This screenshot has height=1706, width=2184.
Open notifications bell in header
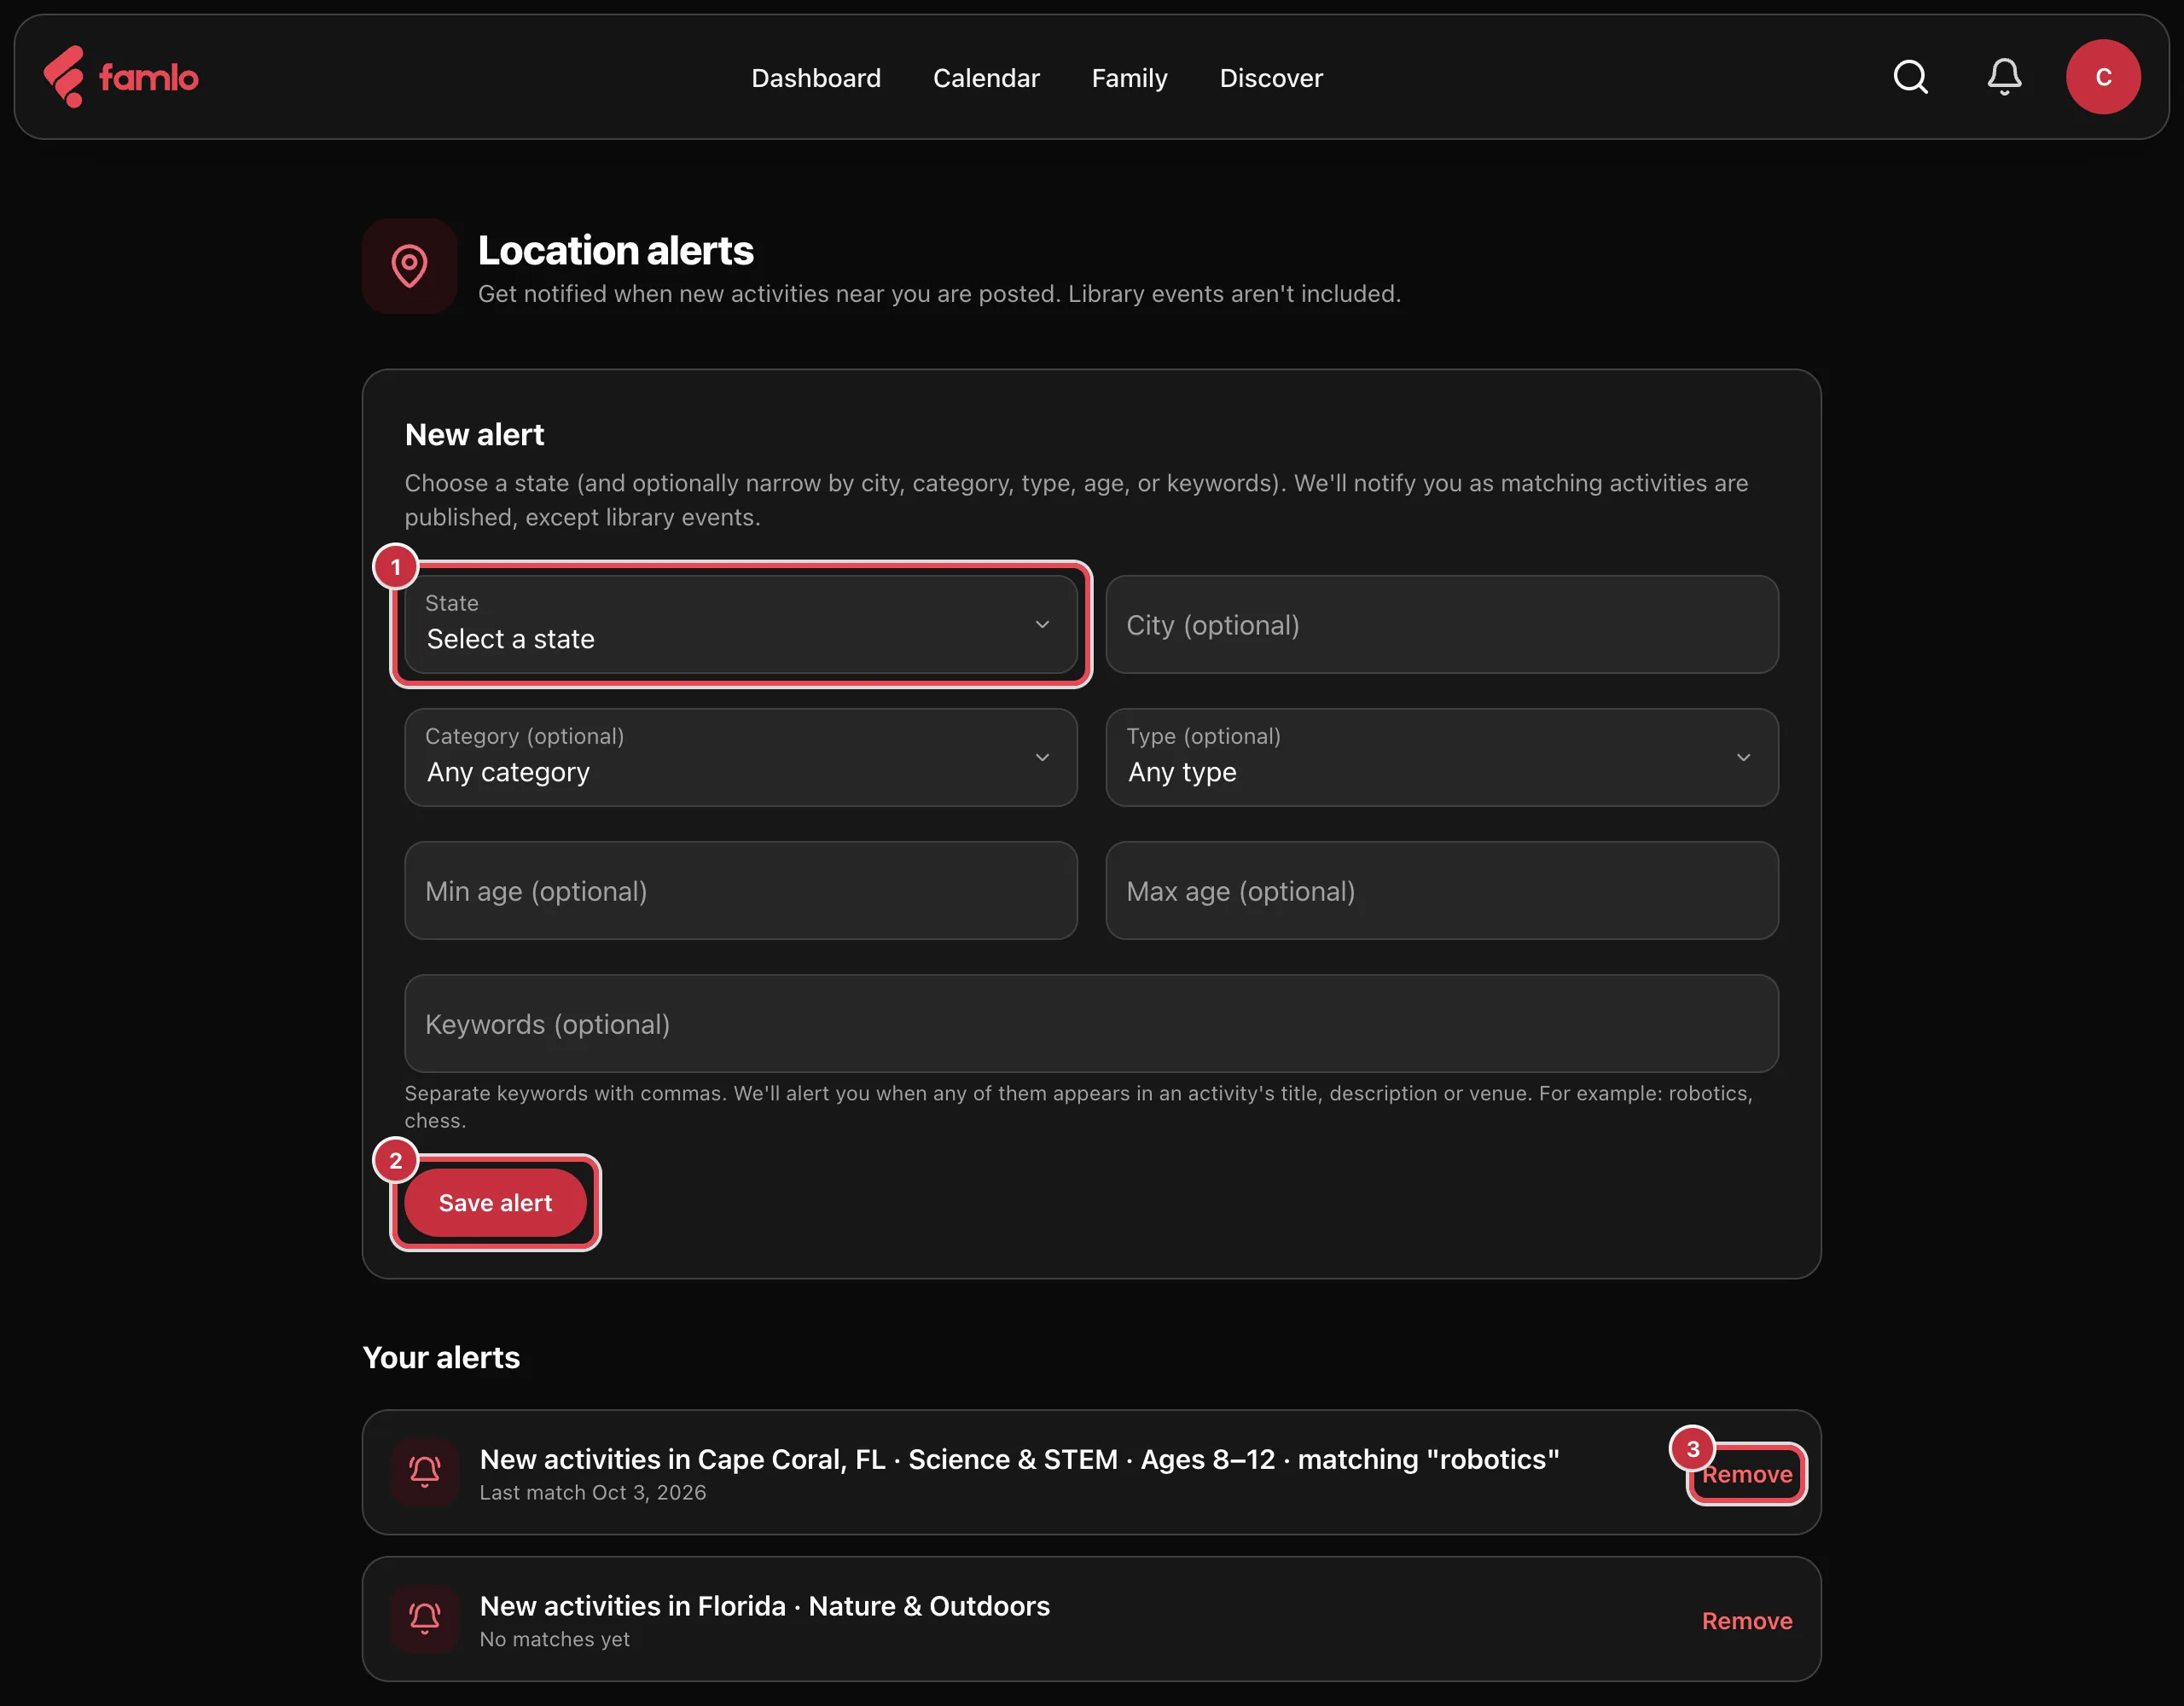(2004, 77)
